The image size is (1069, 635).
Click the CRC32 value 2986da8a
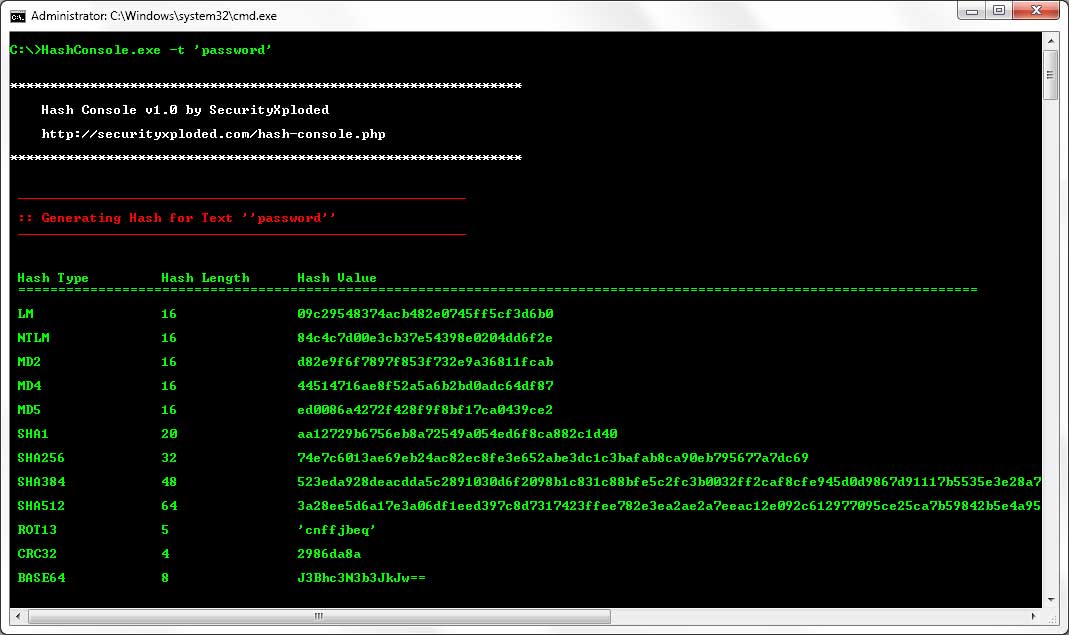pyautogui.click(x=329, y=554)
